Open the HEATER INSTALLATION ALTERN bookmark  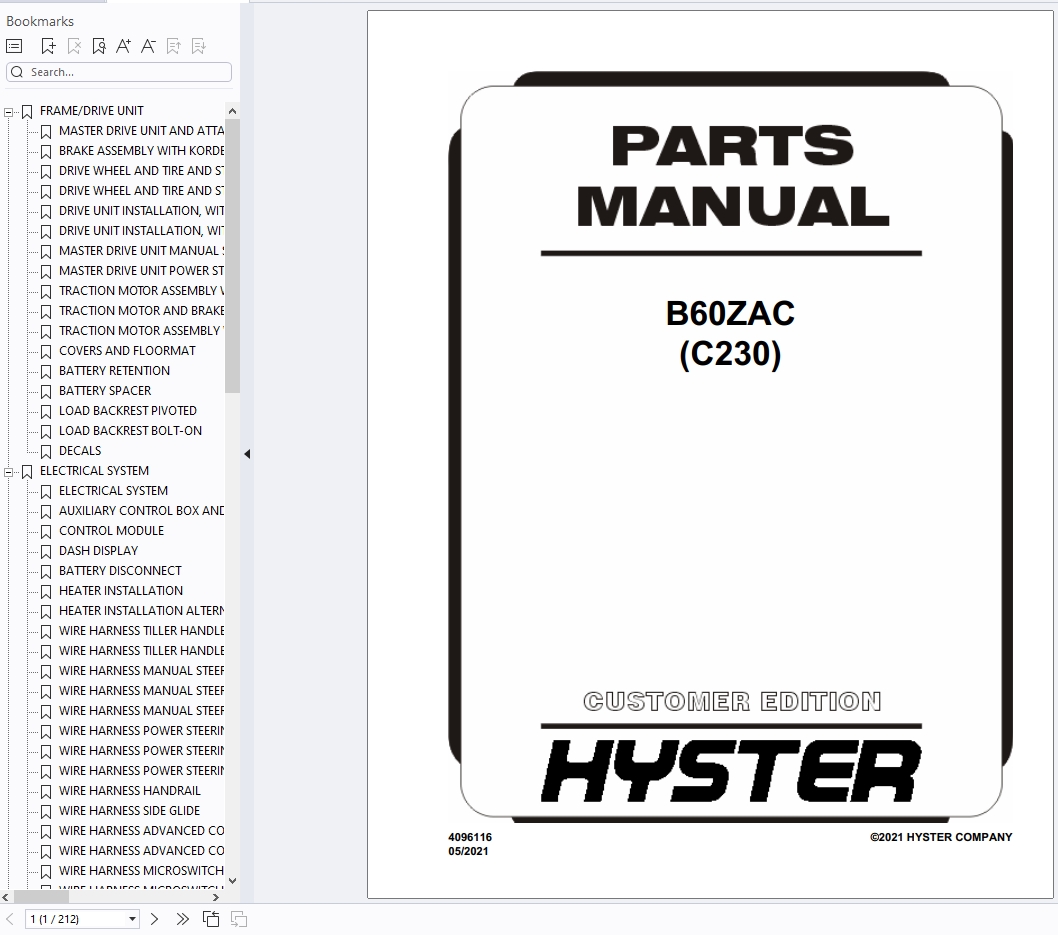[x=141, y=611]
